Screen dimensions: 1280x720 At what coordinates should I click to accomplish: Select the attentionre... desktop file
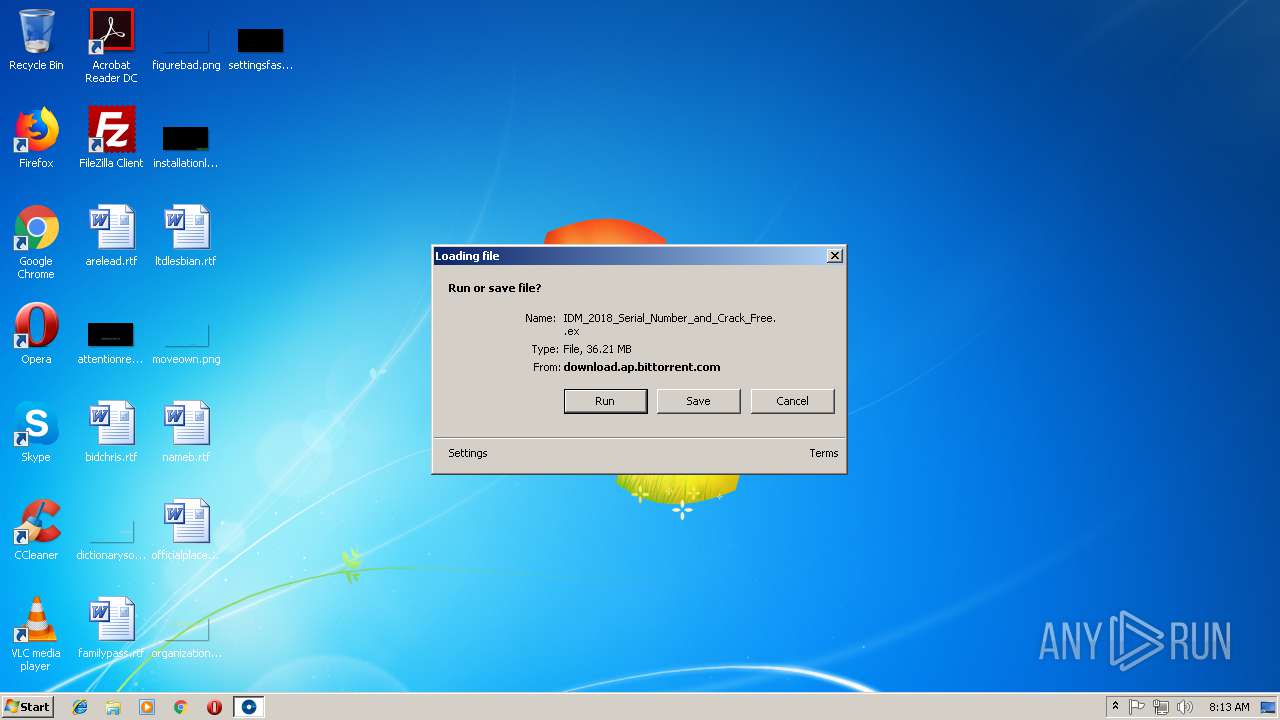(x=111, y=344)
